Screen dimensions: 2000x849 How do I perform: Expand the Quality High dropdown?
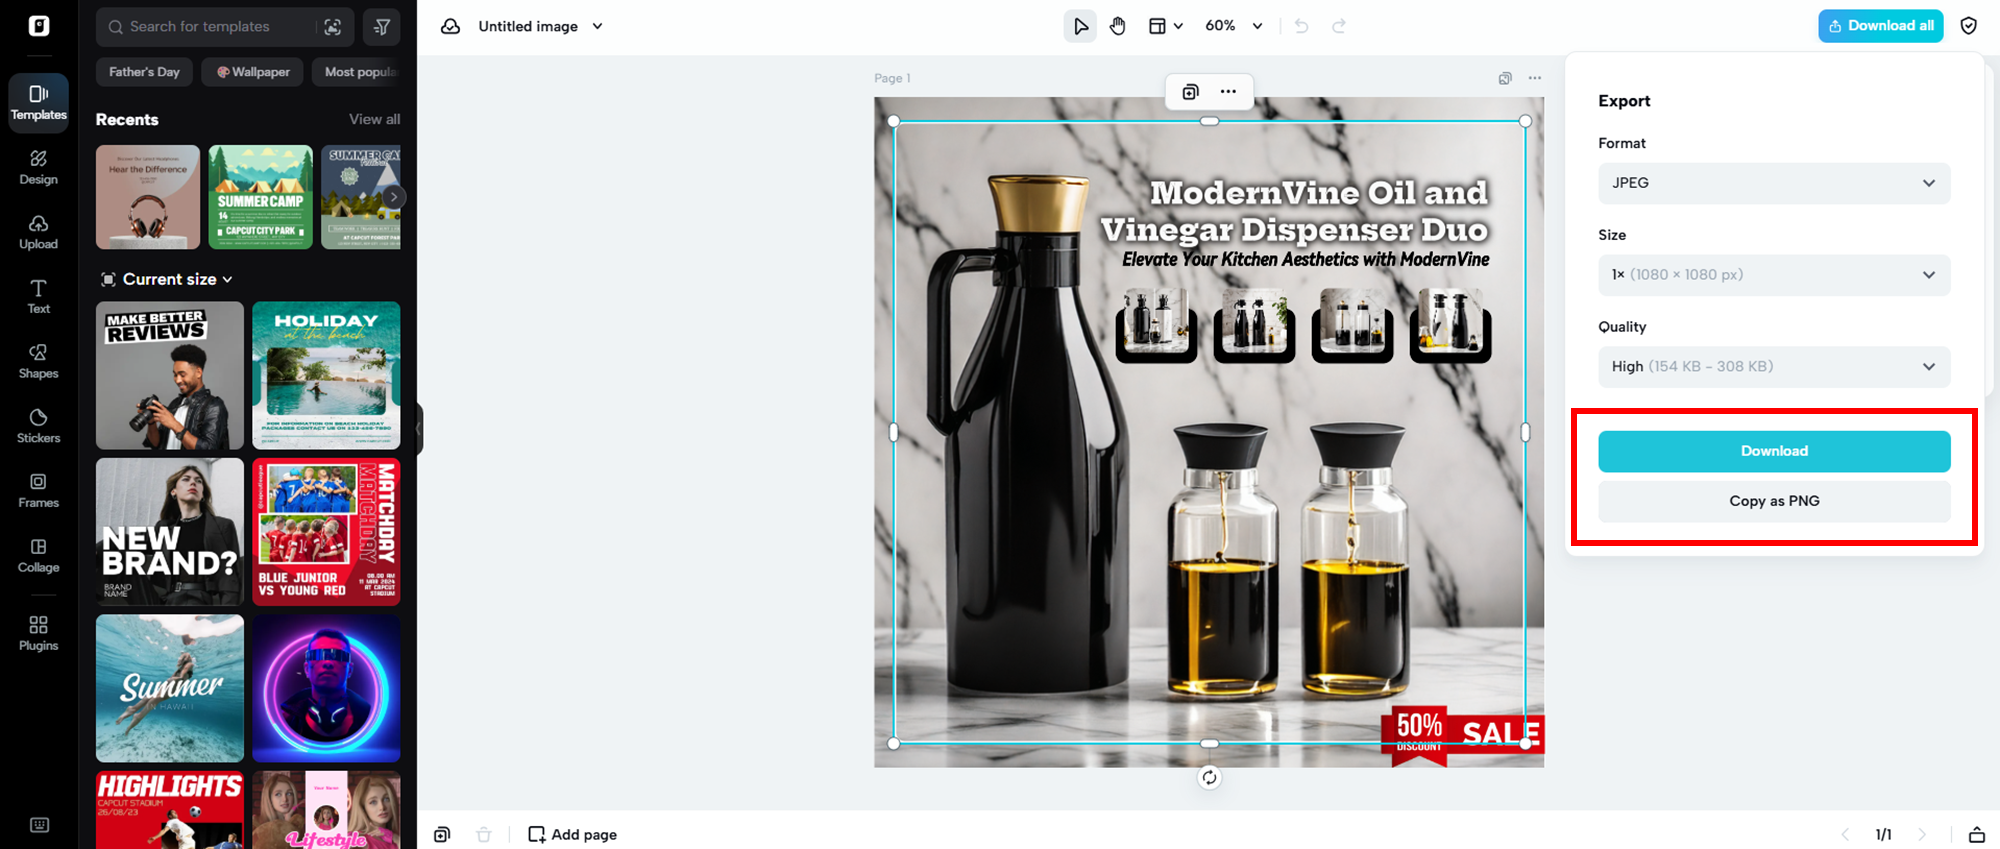tap(1773, 367)
